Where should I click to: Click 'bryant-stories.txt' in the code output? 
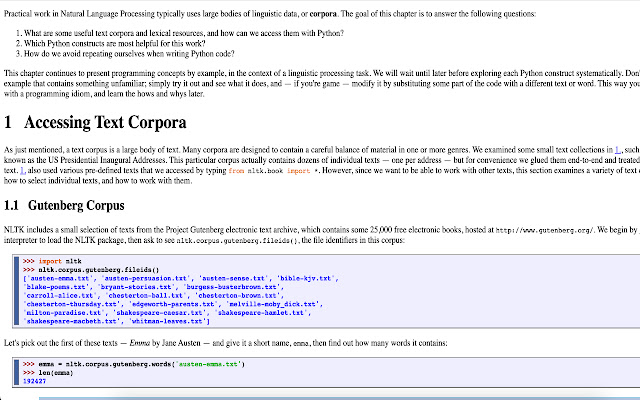tap(136, 287)
